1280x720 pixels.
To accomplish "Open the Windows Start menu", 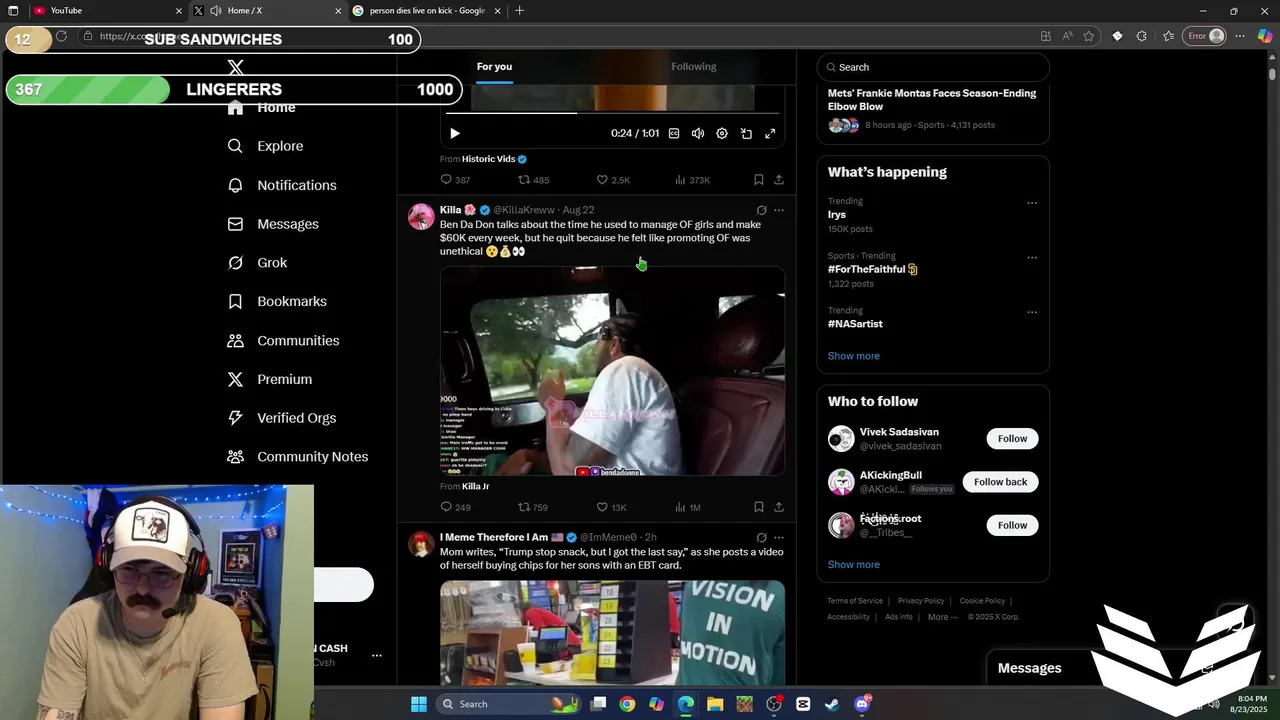I will [419, 704].
